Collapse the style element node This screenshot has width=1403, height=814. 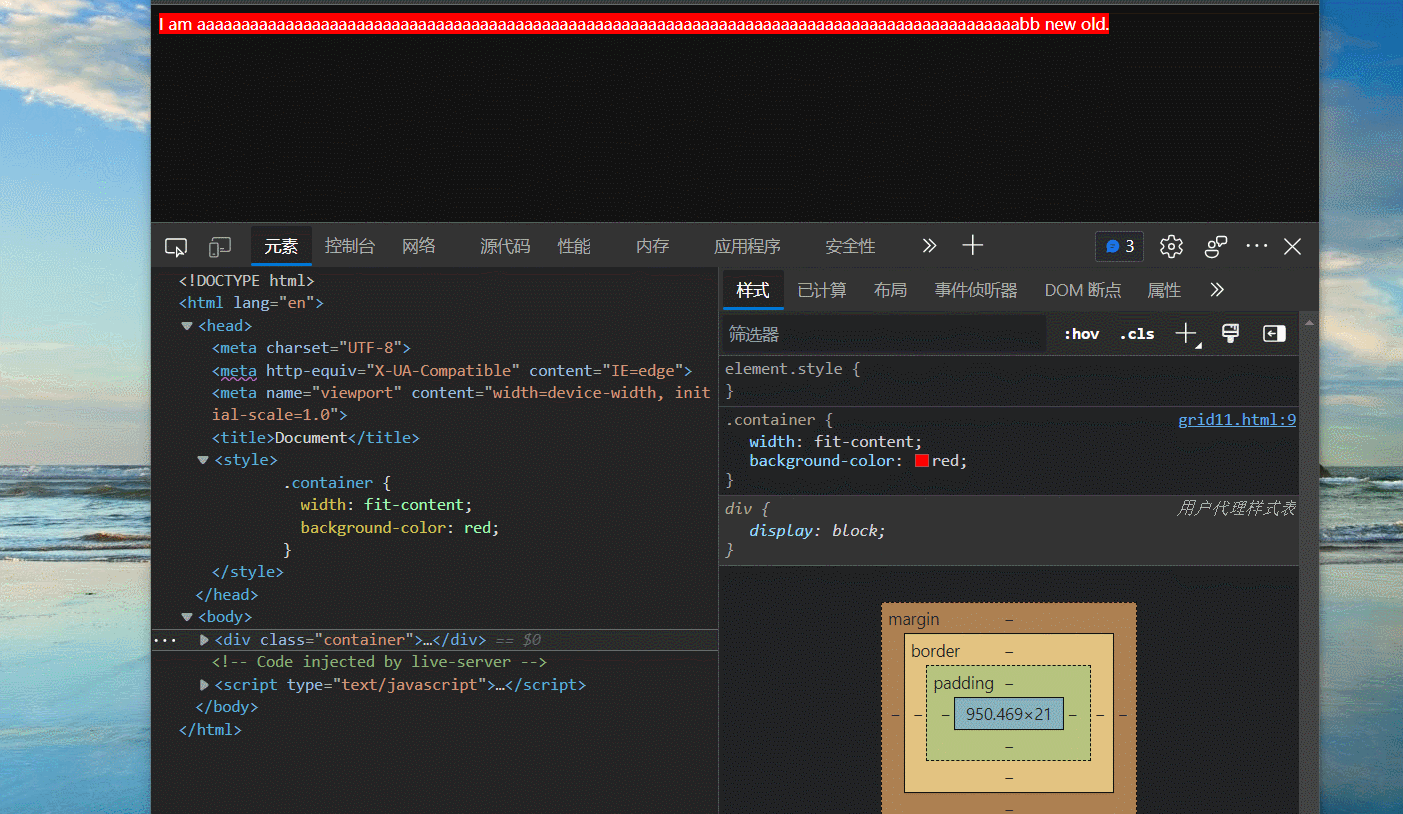coord(203,460)
